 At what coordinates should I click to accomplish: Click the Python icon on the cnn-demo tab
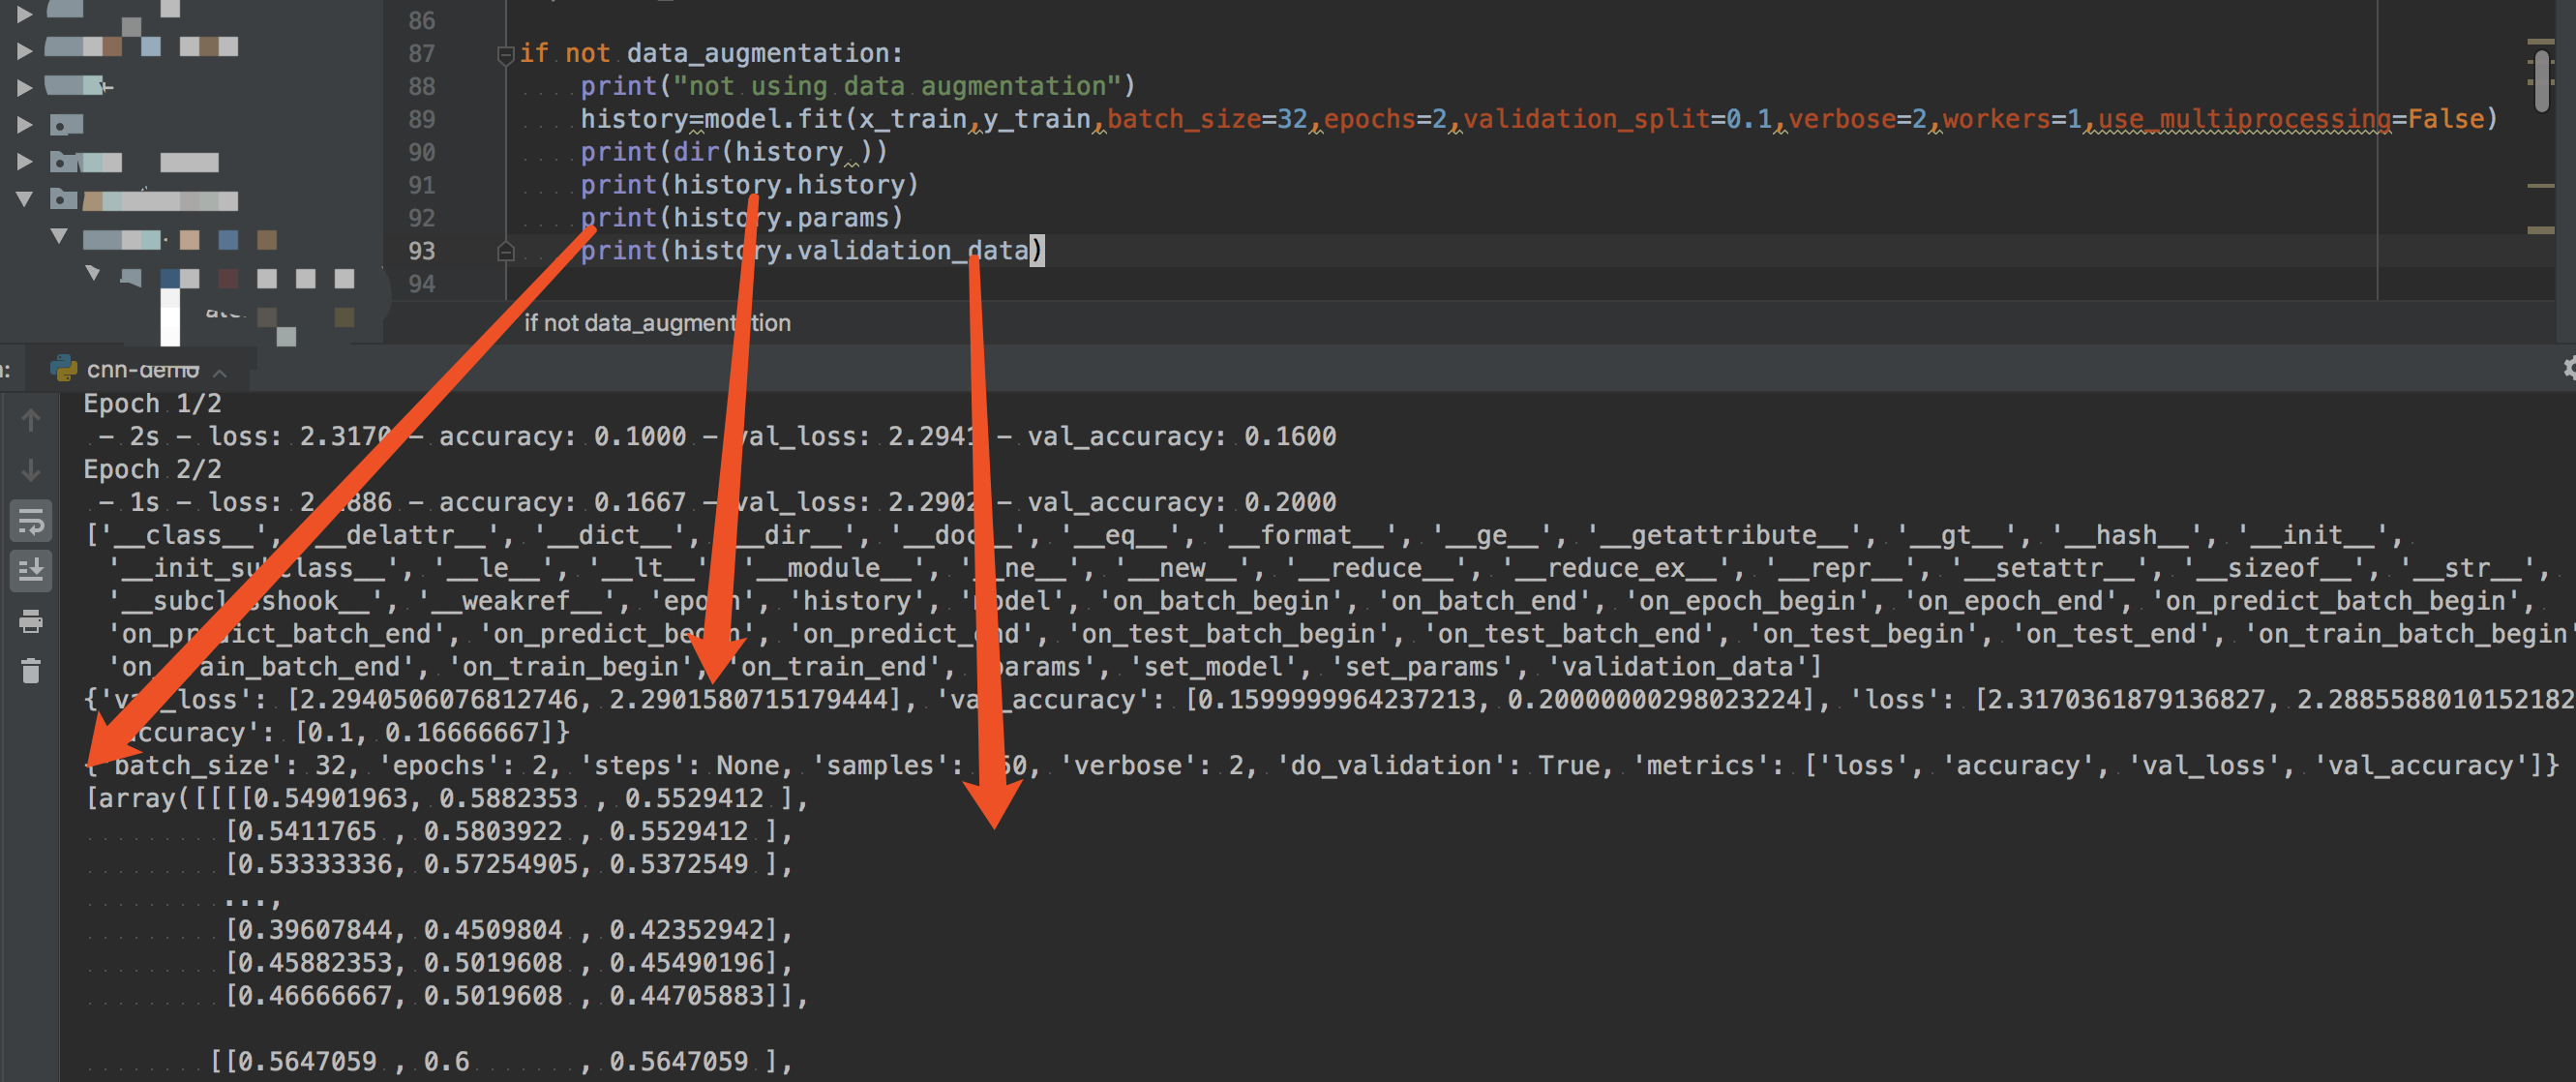point(64,369)
